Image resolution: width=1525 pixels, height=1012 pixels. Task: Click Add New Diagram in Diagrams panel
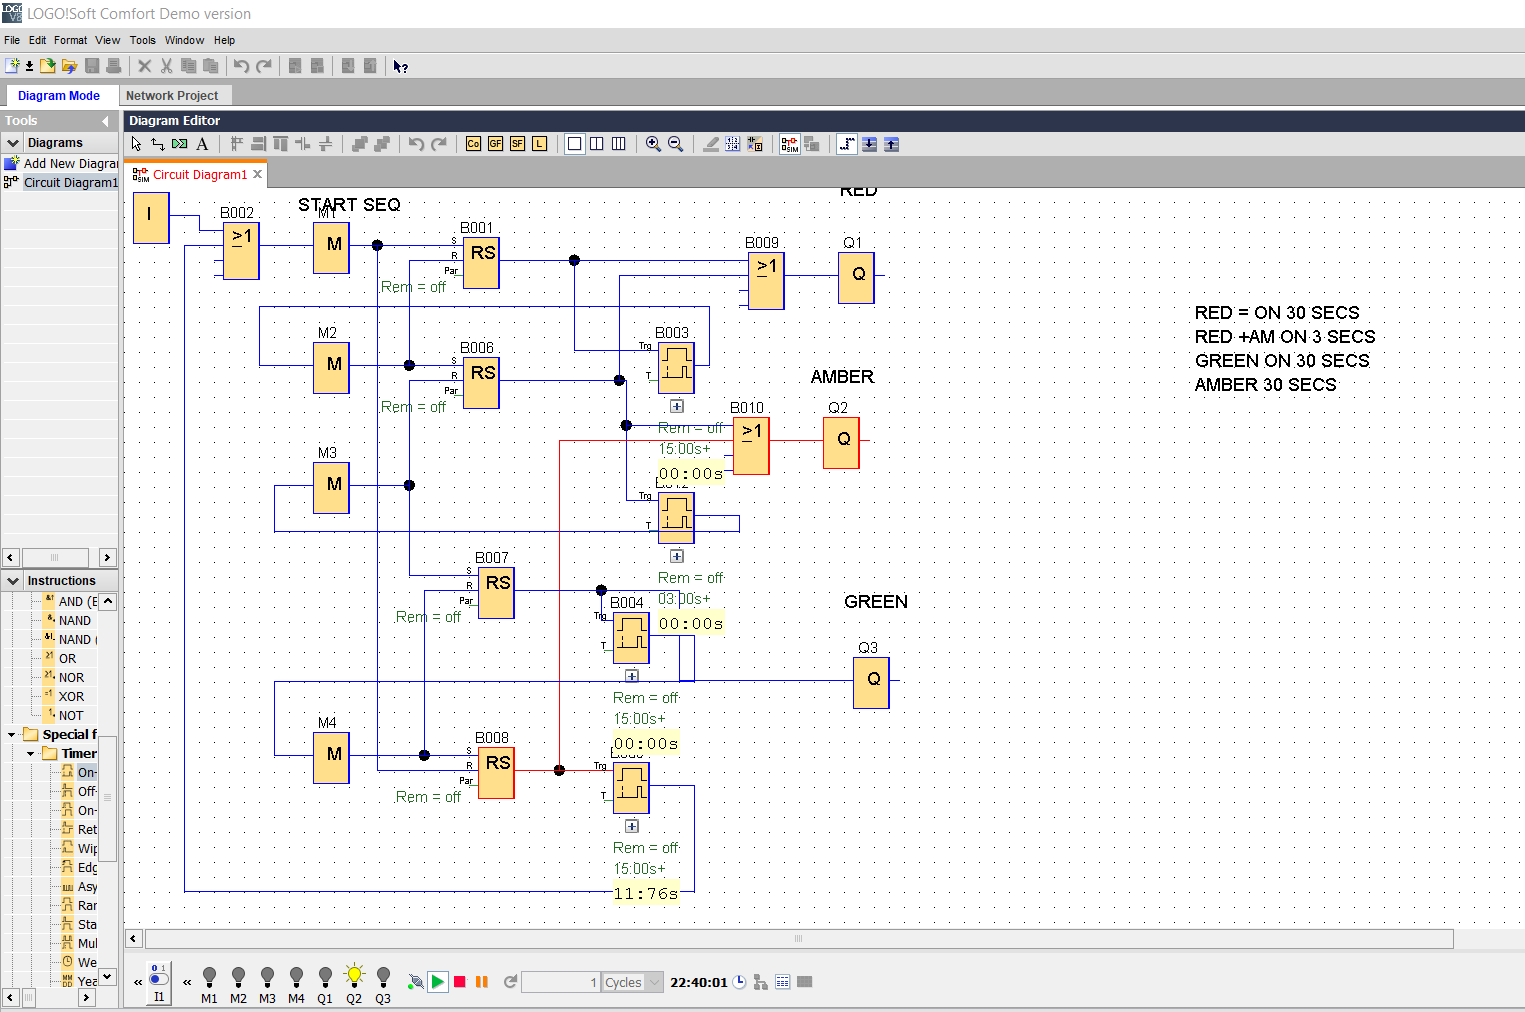pos(70,163)
